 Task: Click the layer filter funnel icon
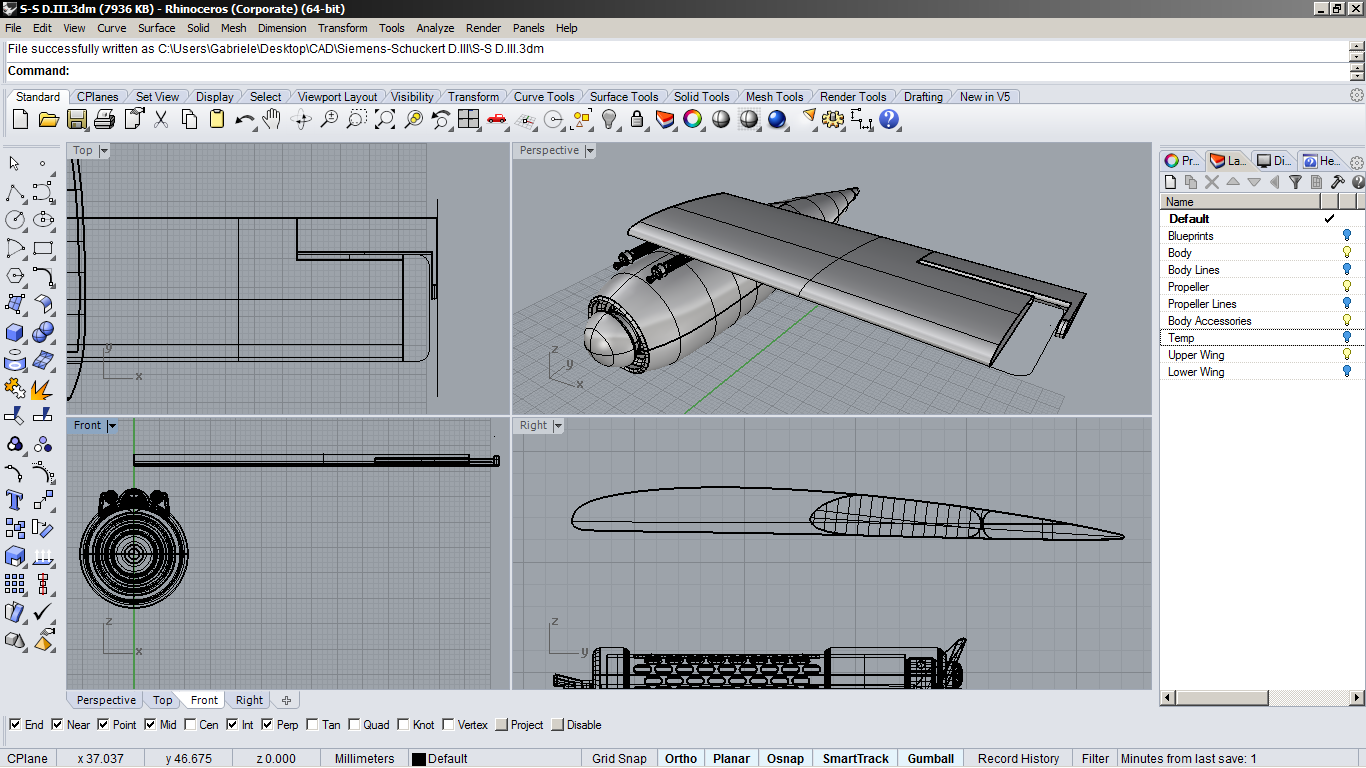(1295, 182)
